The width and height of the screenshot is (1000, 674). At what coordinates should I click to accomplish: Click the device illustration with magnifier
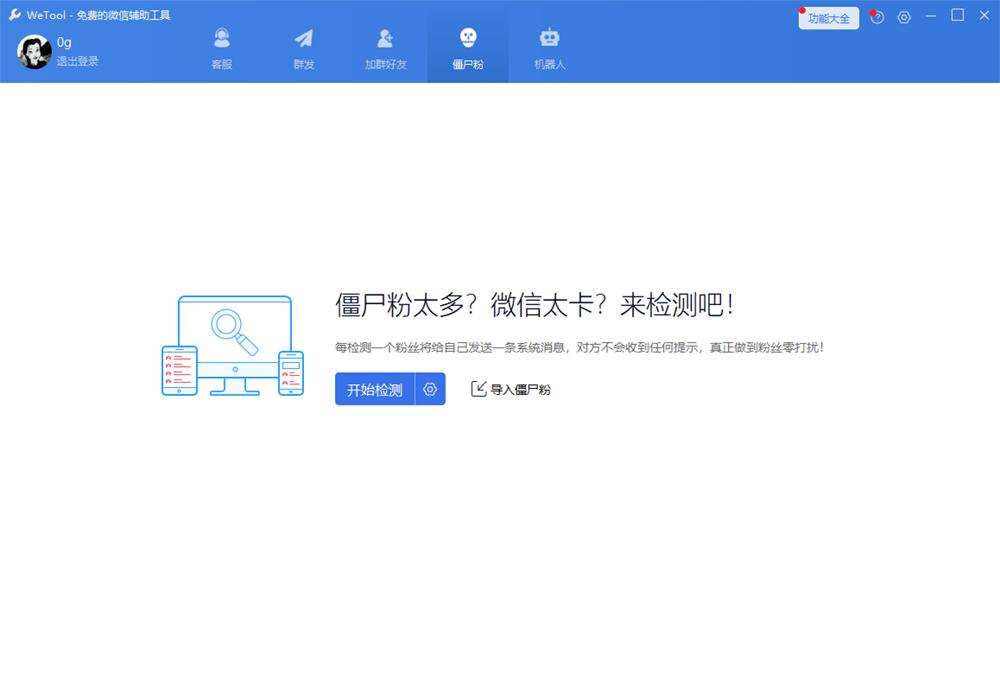233,345
